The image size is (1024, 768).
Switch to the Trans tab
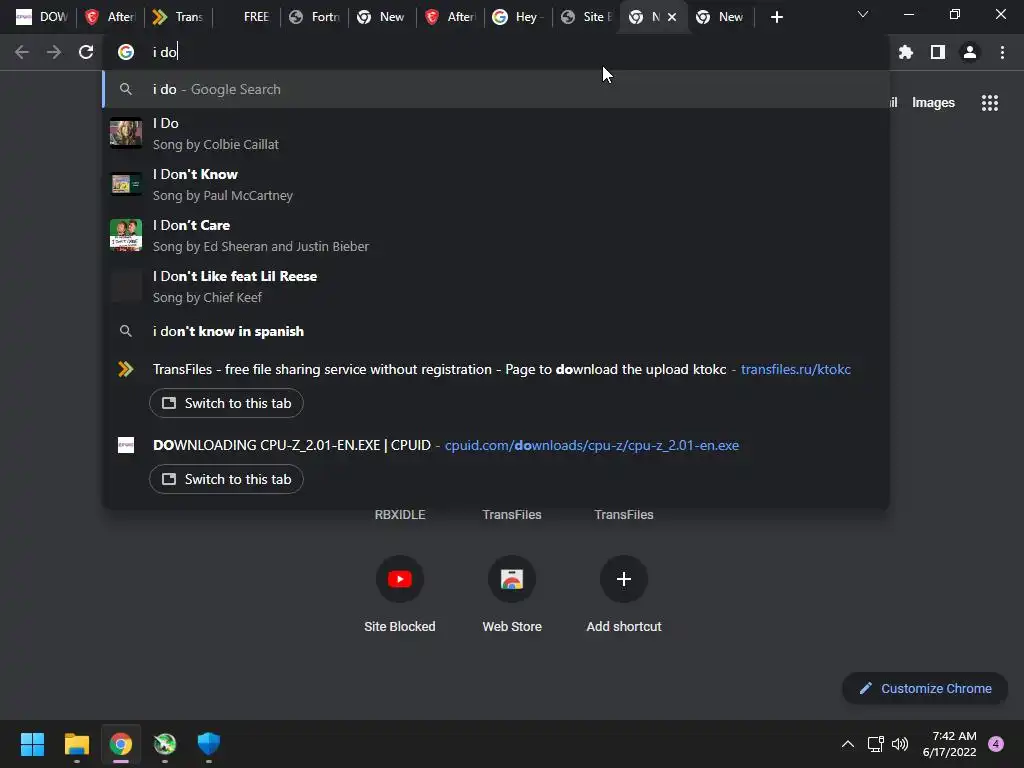point(178,17)
